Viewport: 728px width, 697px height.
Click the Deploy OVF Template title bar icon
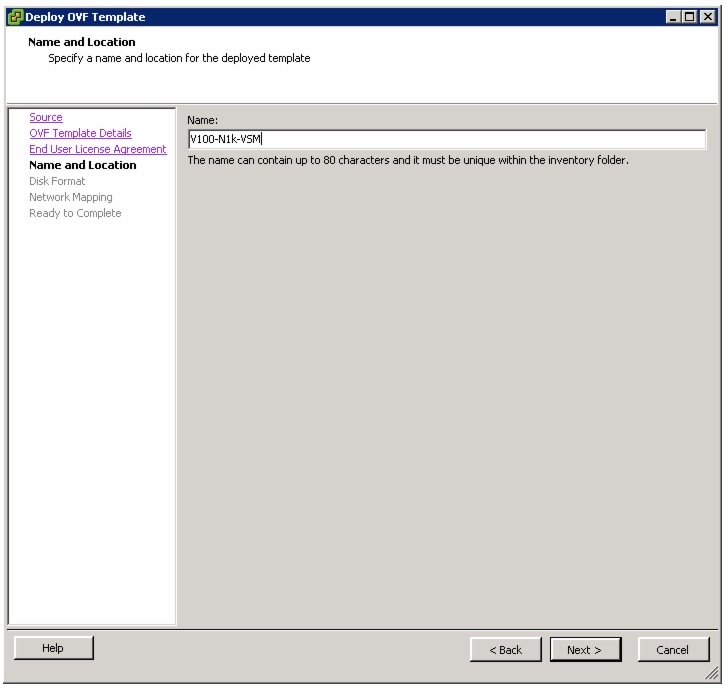point(15,17)
